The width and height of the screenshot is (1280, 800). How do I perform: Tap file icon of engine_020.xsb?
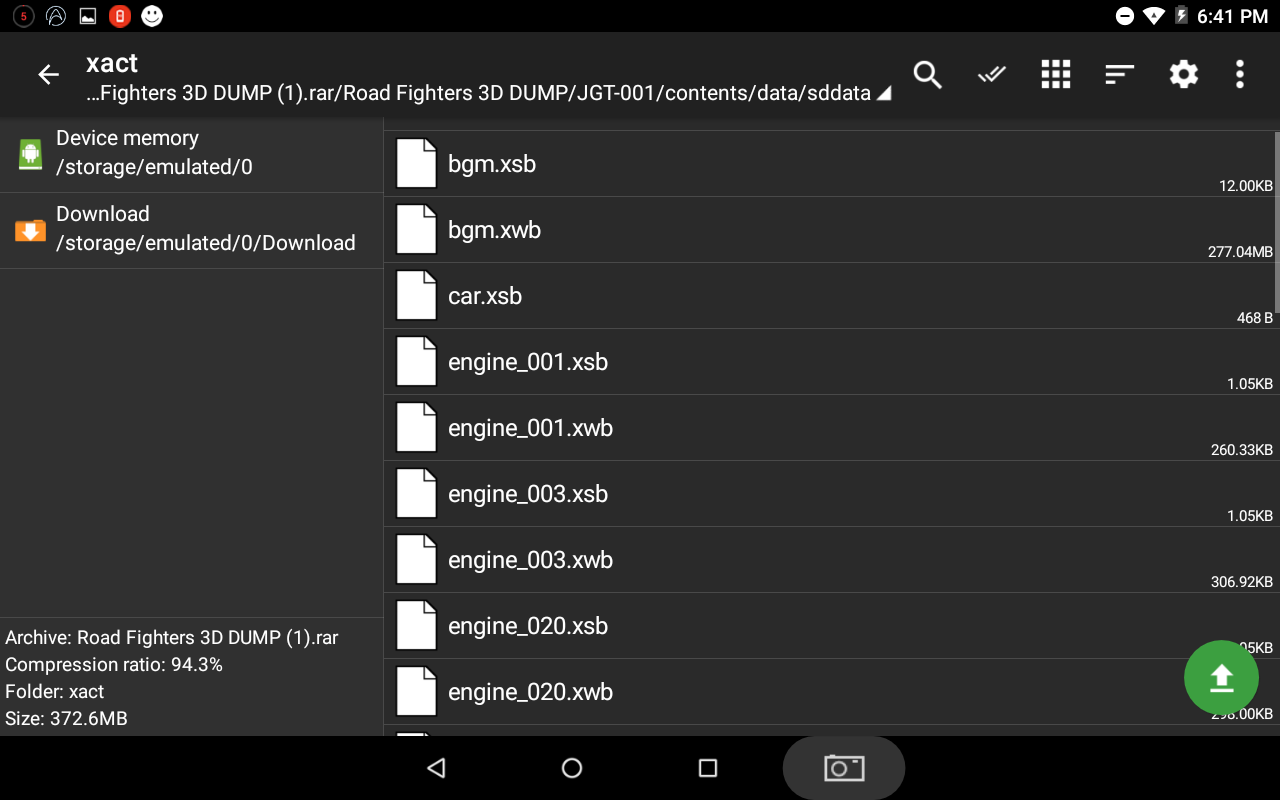coord(416,626)
